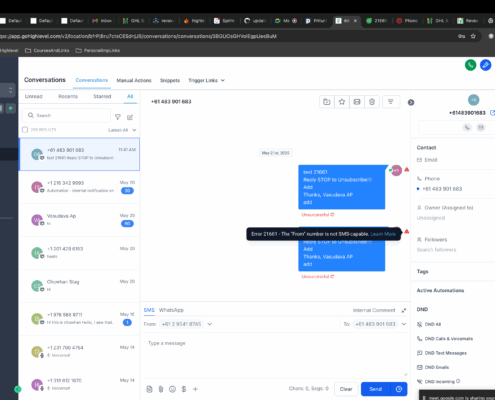Open the conversation filter icon beside search
Screen dimensions: 495x400
point(118,117)
